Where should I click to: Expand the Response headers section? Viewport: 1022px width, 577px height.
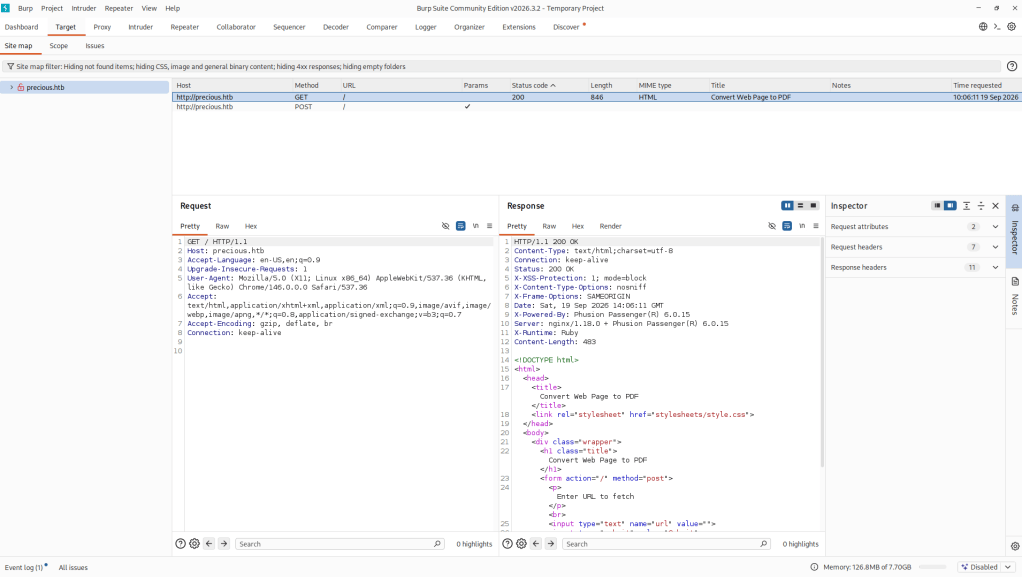tap(914, 267)
